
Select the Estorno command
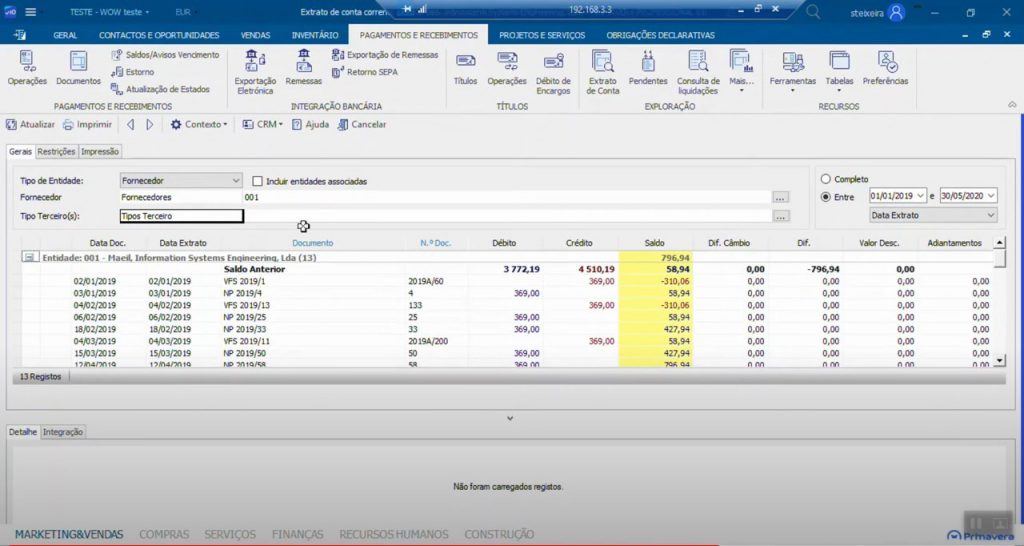click(133, 72)
